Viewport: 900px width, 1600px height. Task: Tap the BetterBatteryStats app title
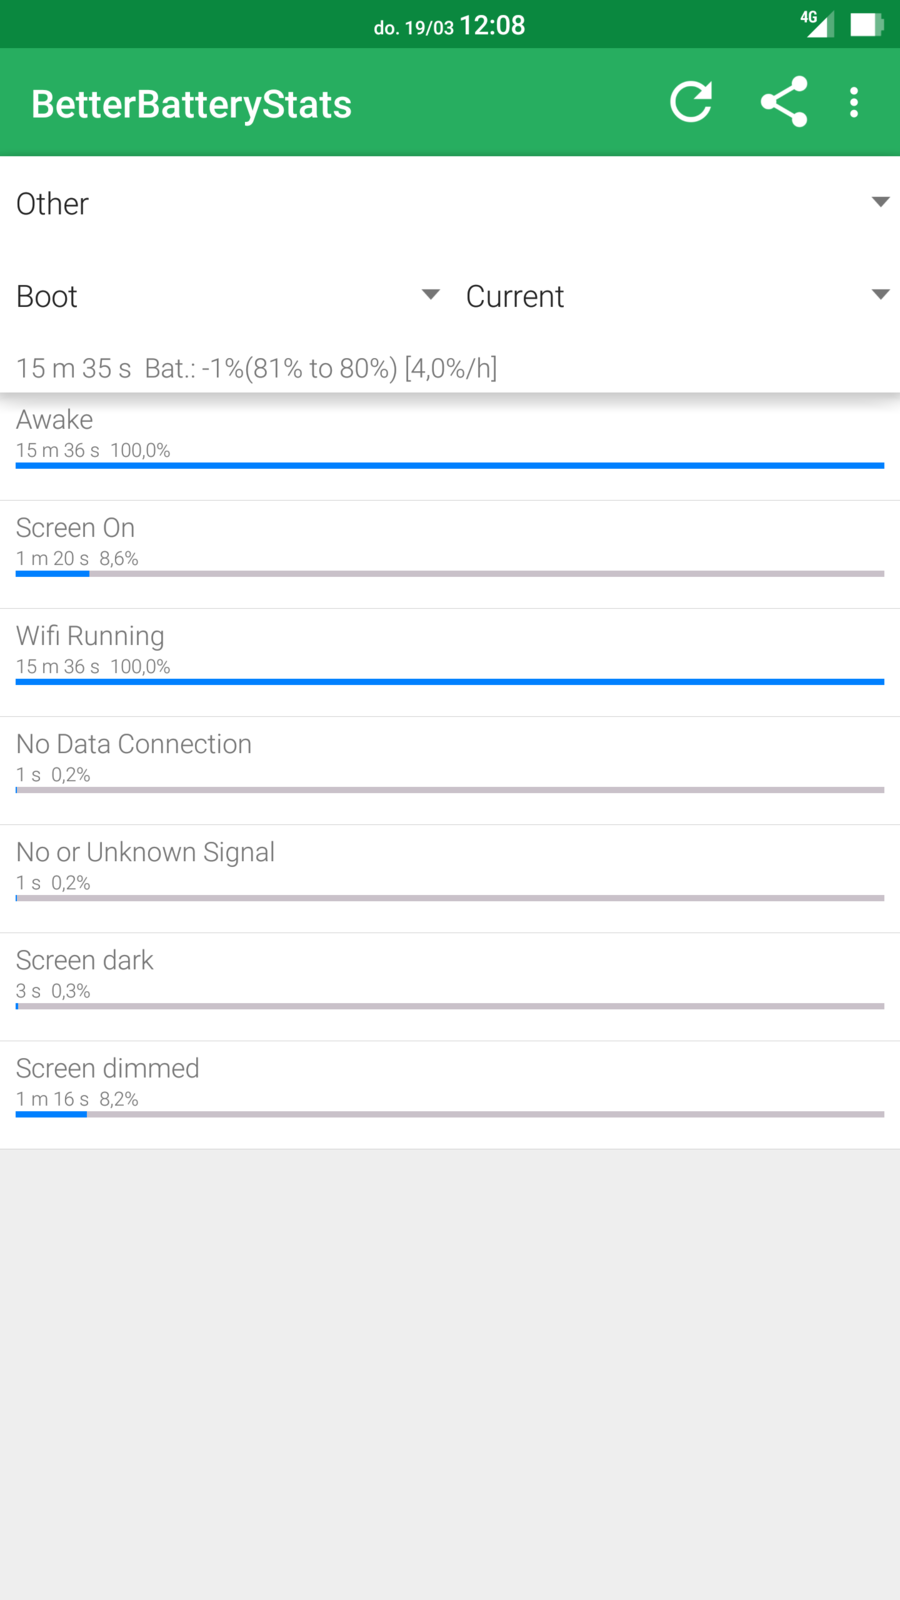[x=191, y=104]
